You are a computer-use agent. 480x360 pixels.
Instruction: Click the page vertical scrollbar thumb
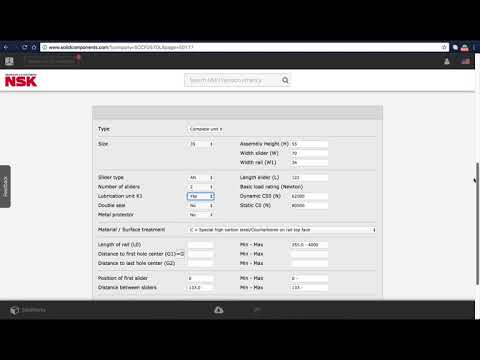pos(478,223)
